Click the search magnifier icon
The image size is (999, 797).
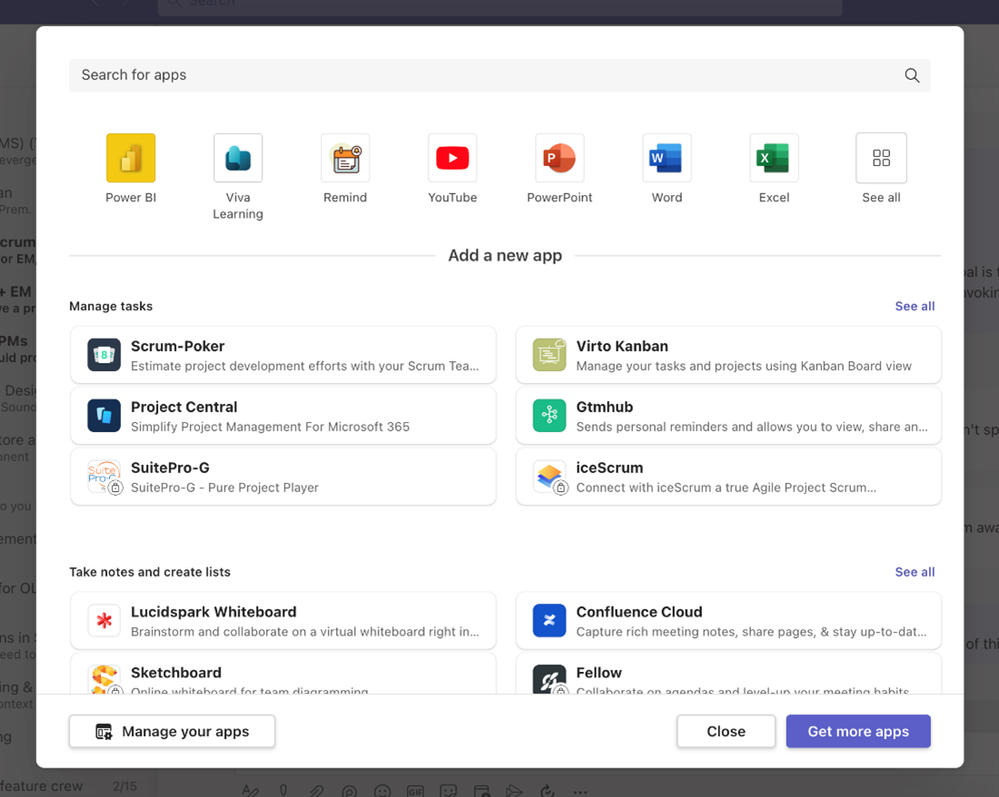912,75
